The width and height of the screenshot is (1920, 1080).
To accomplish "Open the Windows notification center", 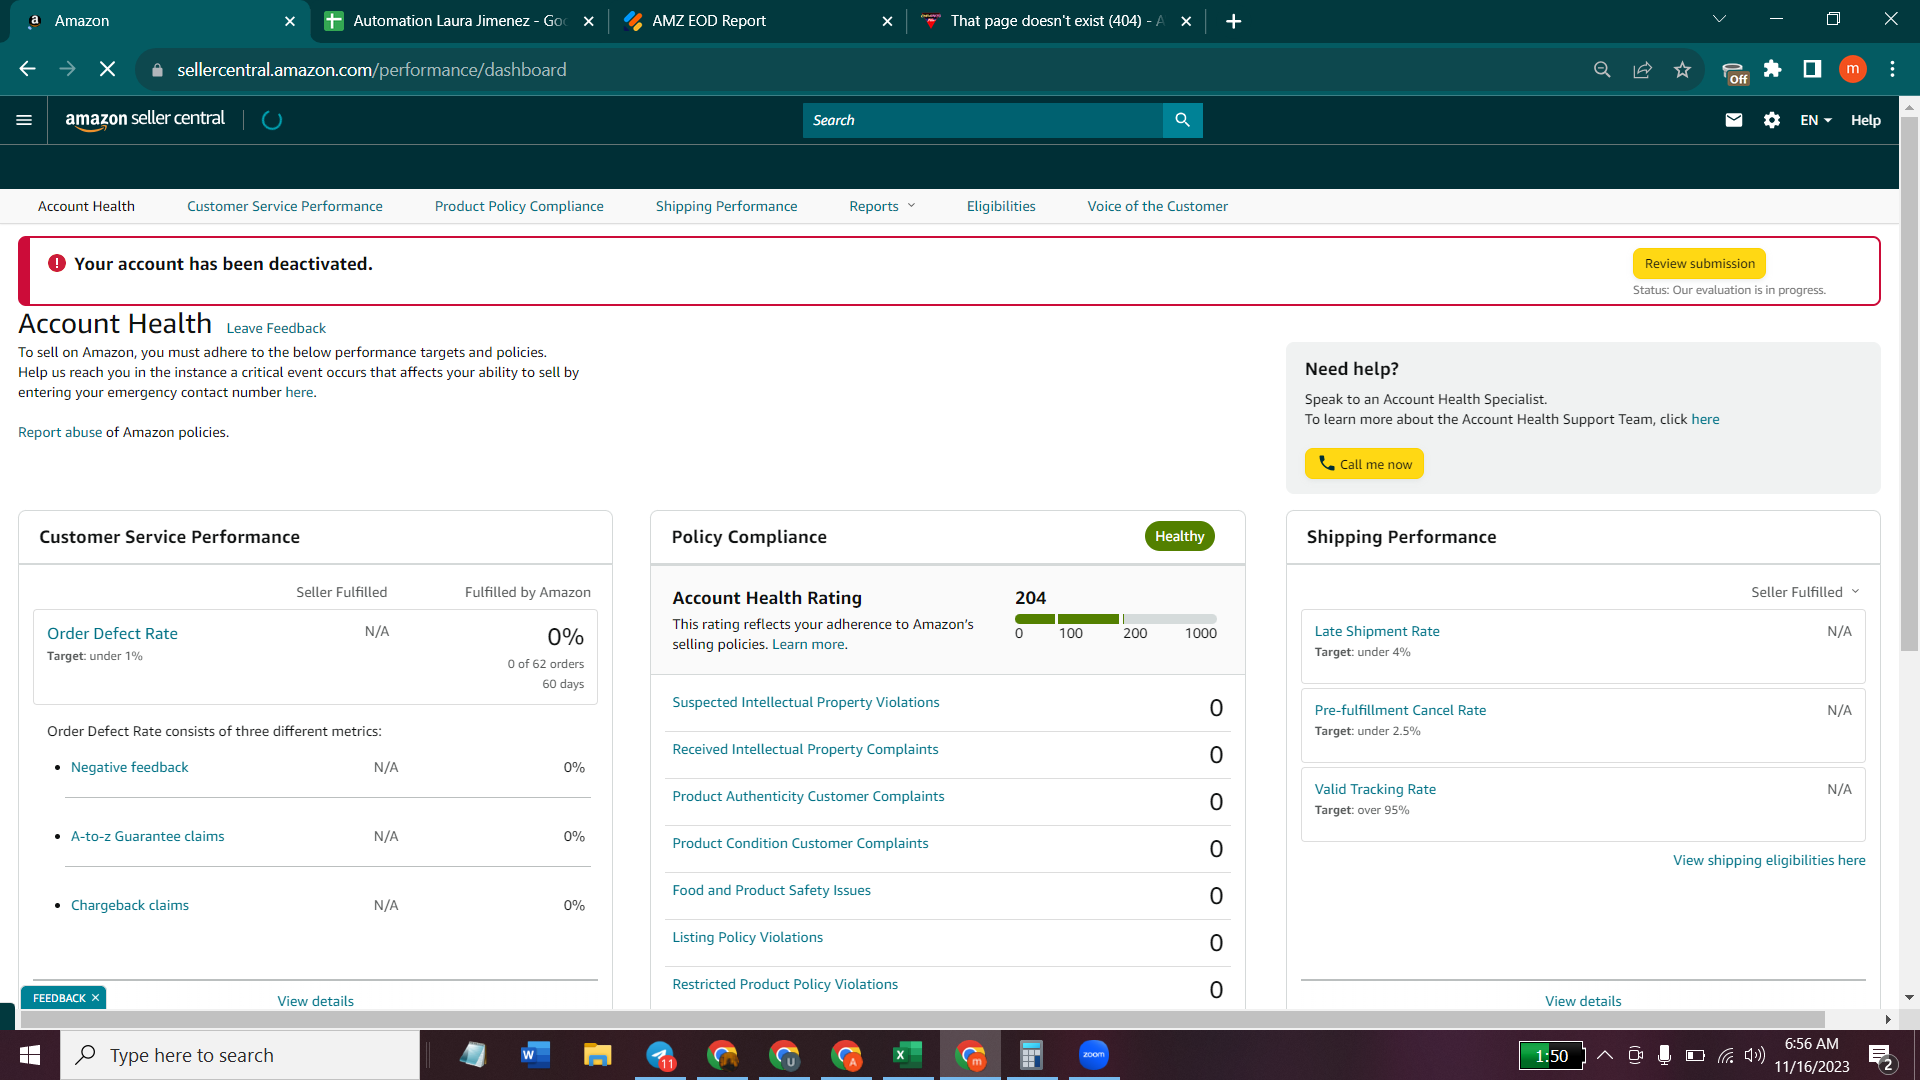I will pos(1882,1056).
